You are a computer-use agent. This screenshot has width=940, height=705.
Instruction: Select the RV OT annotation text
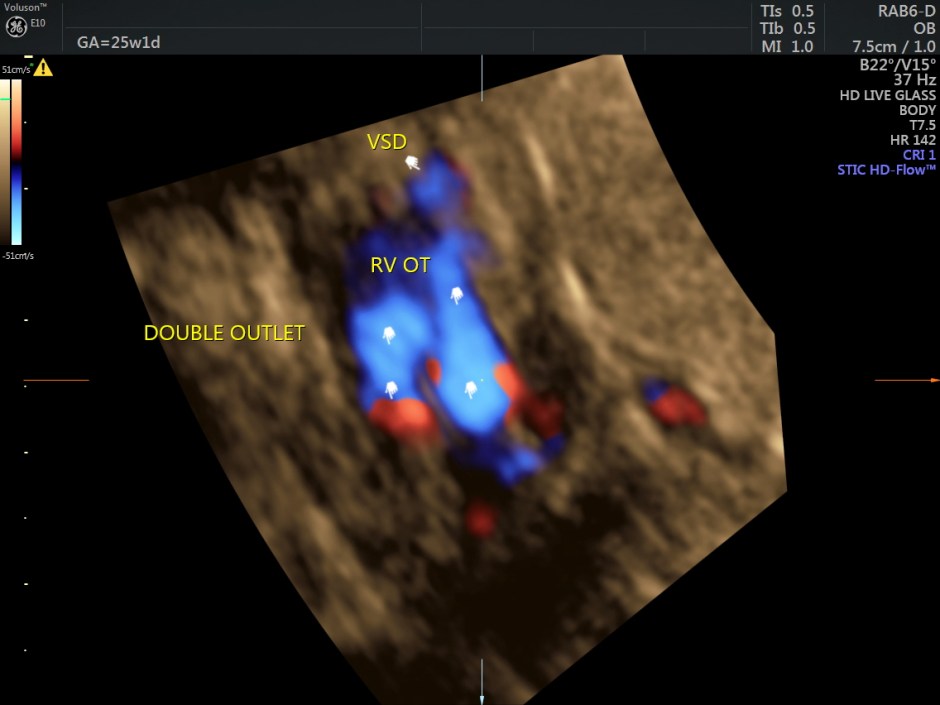pyautogui.click(x=401, y=265)
